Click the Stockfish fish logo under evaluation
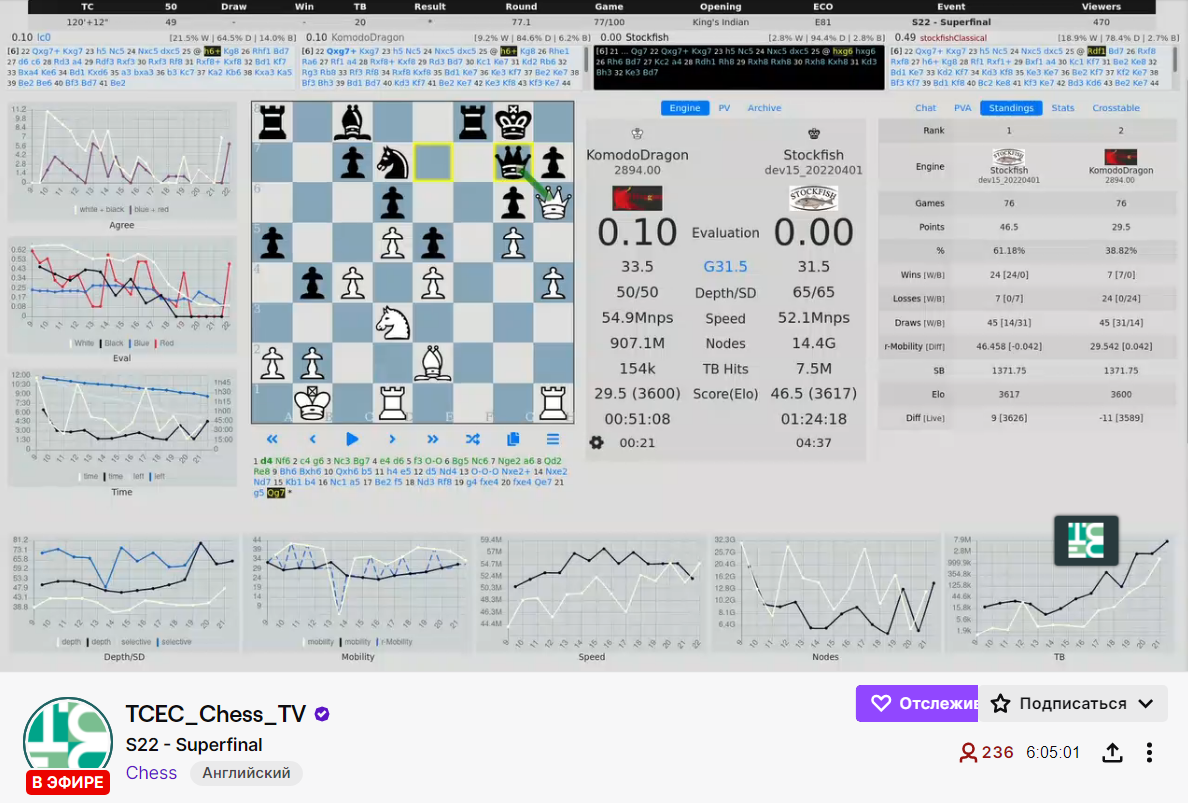The image size is (1188, 803). click(x=813, y=198)
